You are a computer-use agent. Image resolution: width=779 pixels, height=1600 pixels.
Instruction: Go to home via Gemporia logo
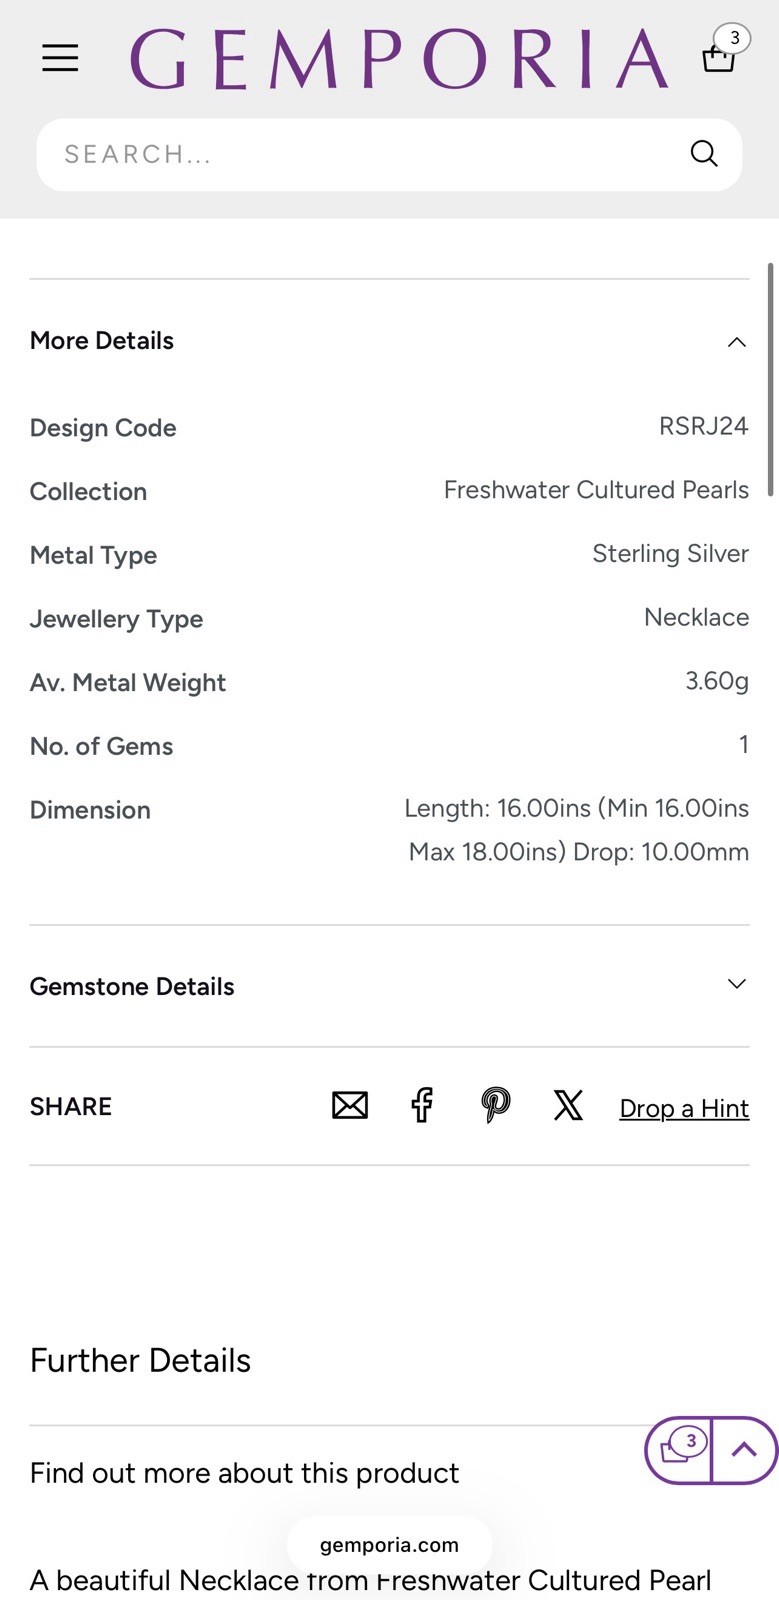(x=399, y=59)
